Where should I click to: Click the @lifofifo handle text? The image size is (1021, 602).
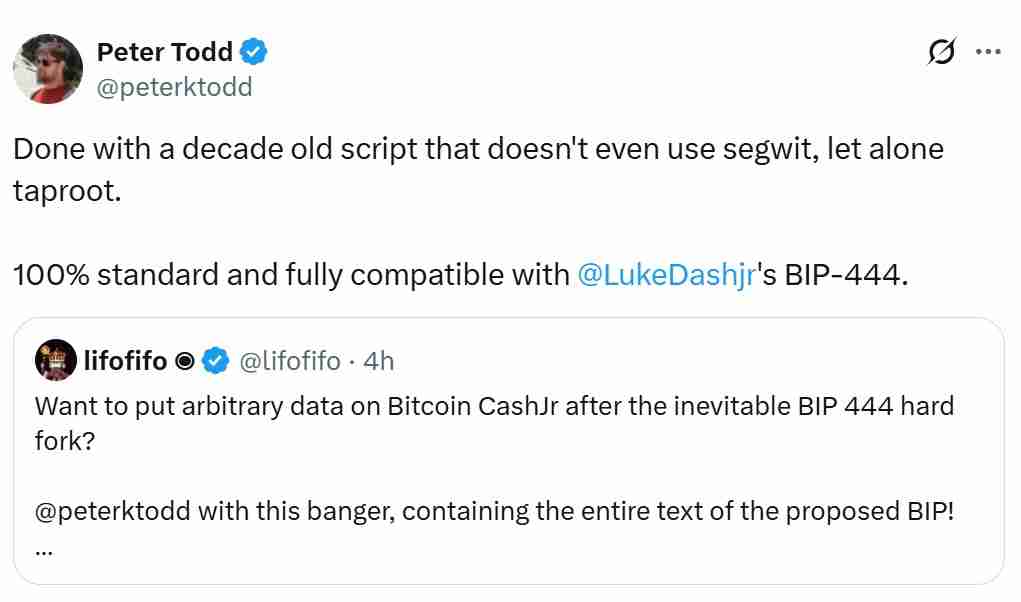coord(289,361)
